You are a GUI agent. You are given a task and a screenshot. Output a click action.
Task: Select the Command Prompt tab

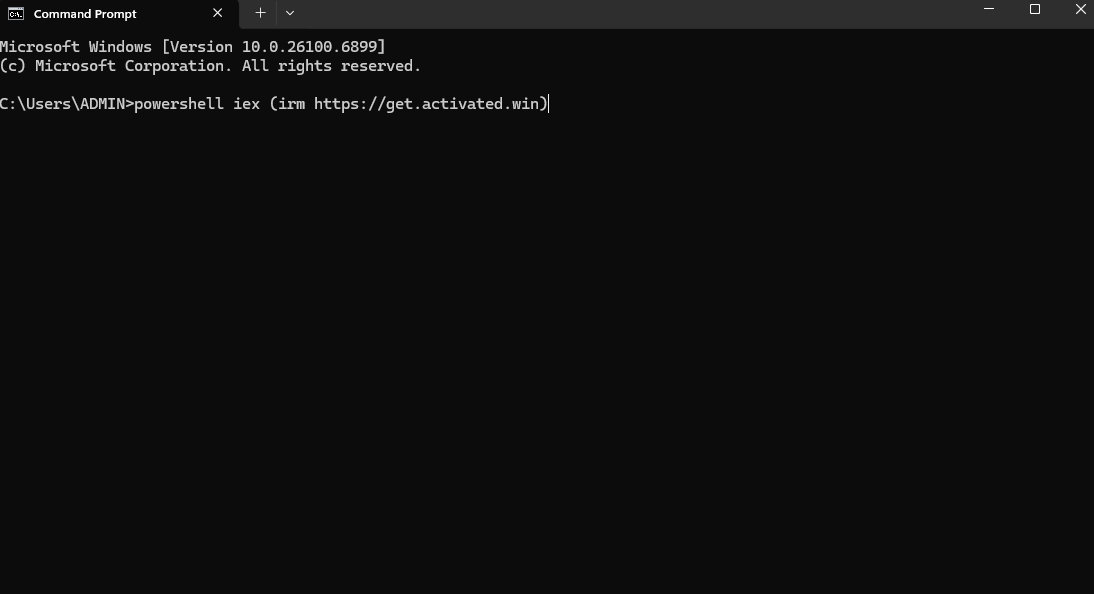(x=85, y=14)
